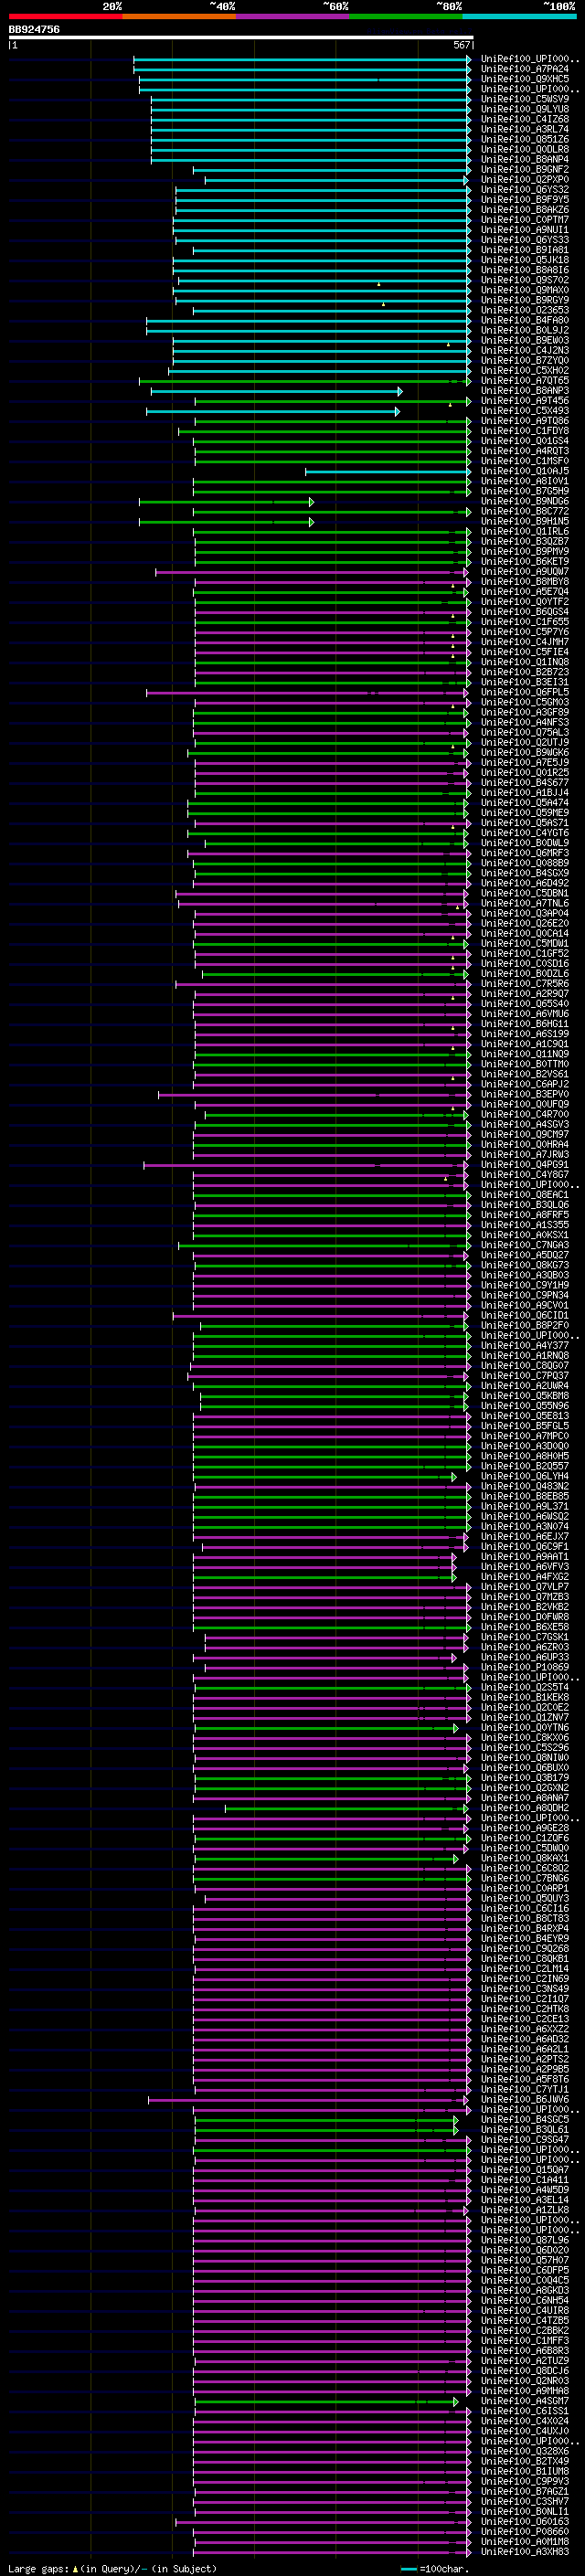Click label UniRef100_A7QT65
Viewport: 585px width, 2576px height.
pyautogui.click(x=525, y=381)
